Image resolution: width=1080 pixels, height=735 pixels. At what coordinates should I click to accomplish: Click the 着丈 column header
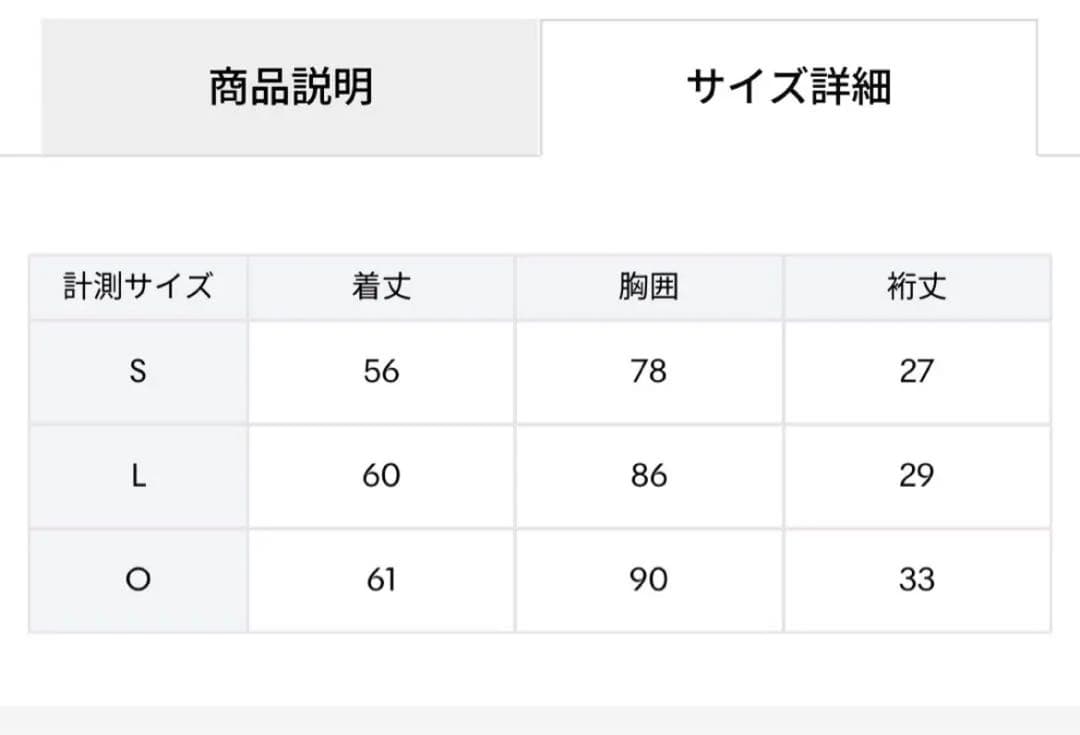coord(380,286)
